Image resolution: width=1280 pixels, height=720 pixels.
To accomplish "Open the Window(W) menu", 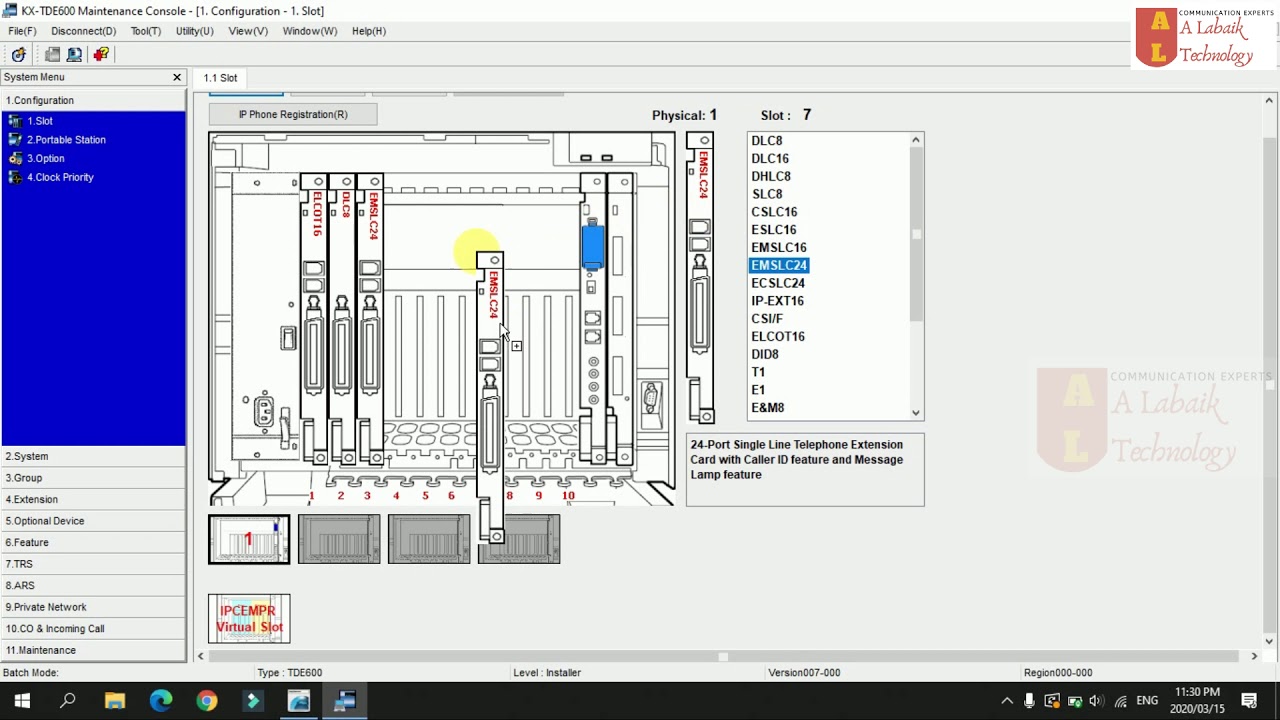I will (x=309, y=31).
